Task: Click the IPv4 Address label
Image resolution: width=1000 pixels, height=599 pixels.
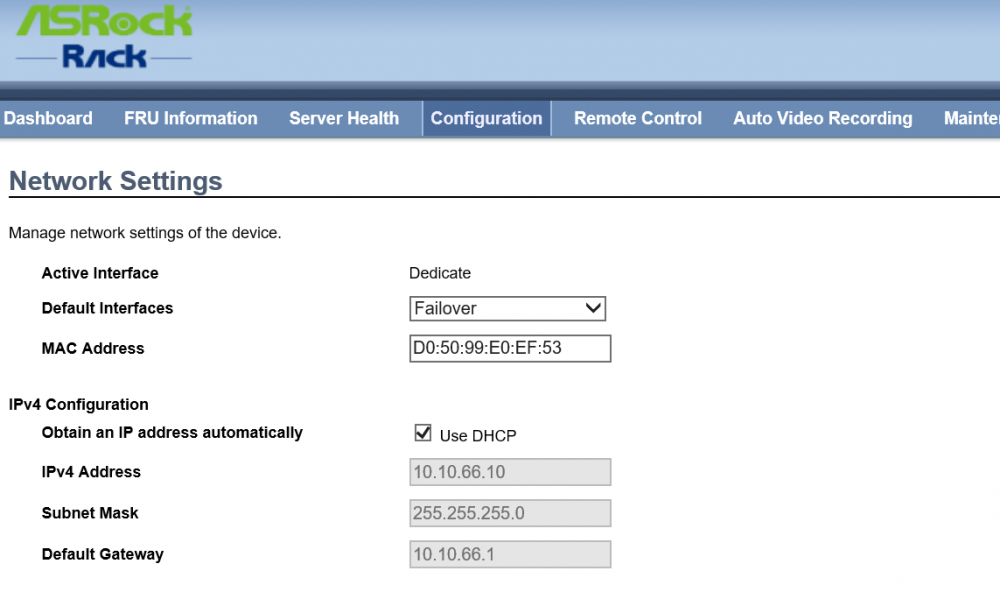Action: [x=91, y=472]
